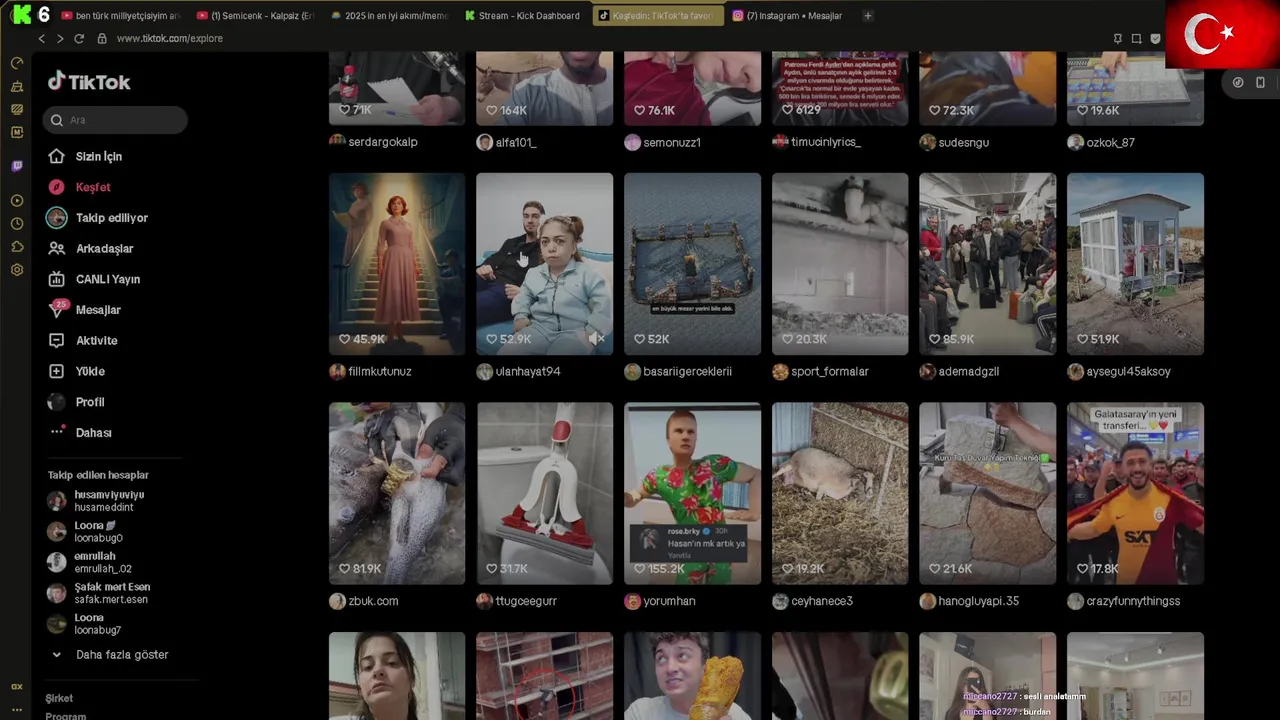Click the address bar lock icon
Viewport: 1280px width, 720px height.
click(x=101, y=38)
